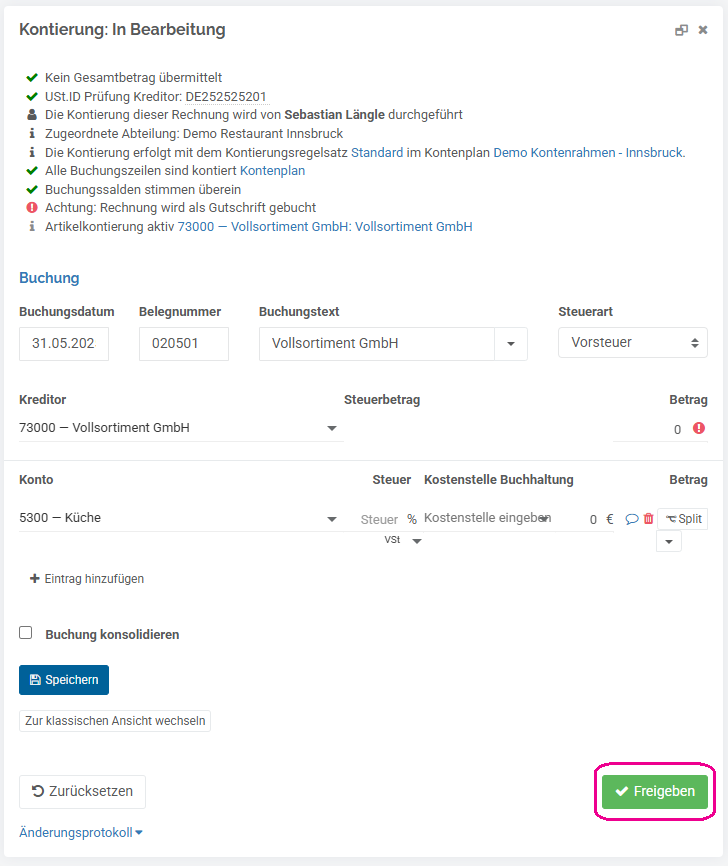Open the dropdown arrow below Split
Image resolution: width=728 pixels, height=866 pixels.
pos(669,542)
